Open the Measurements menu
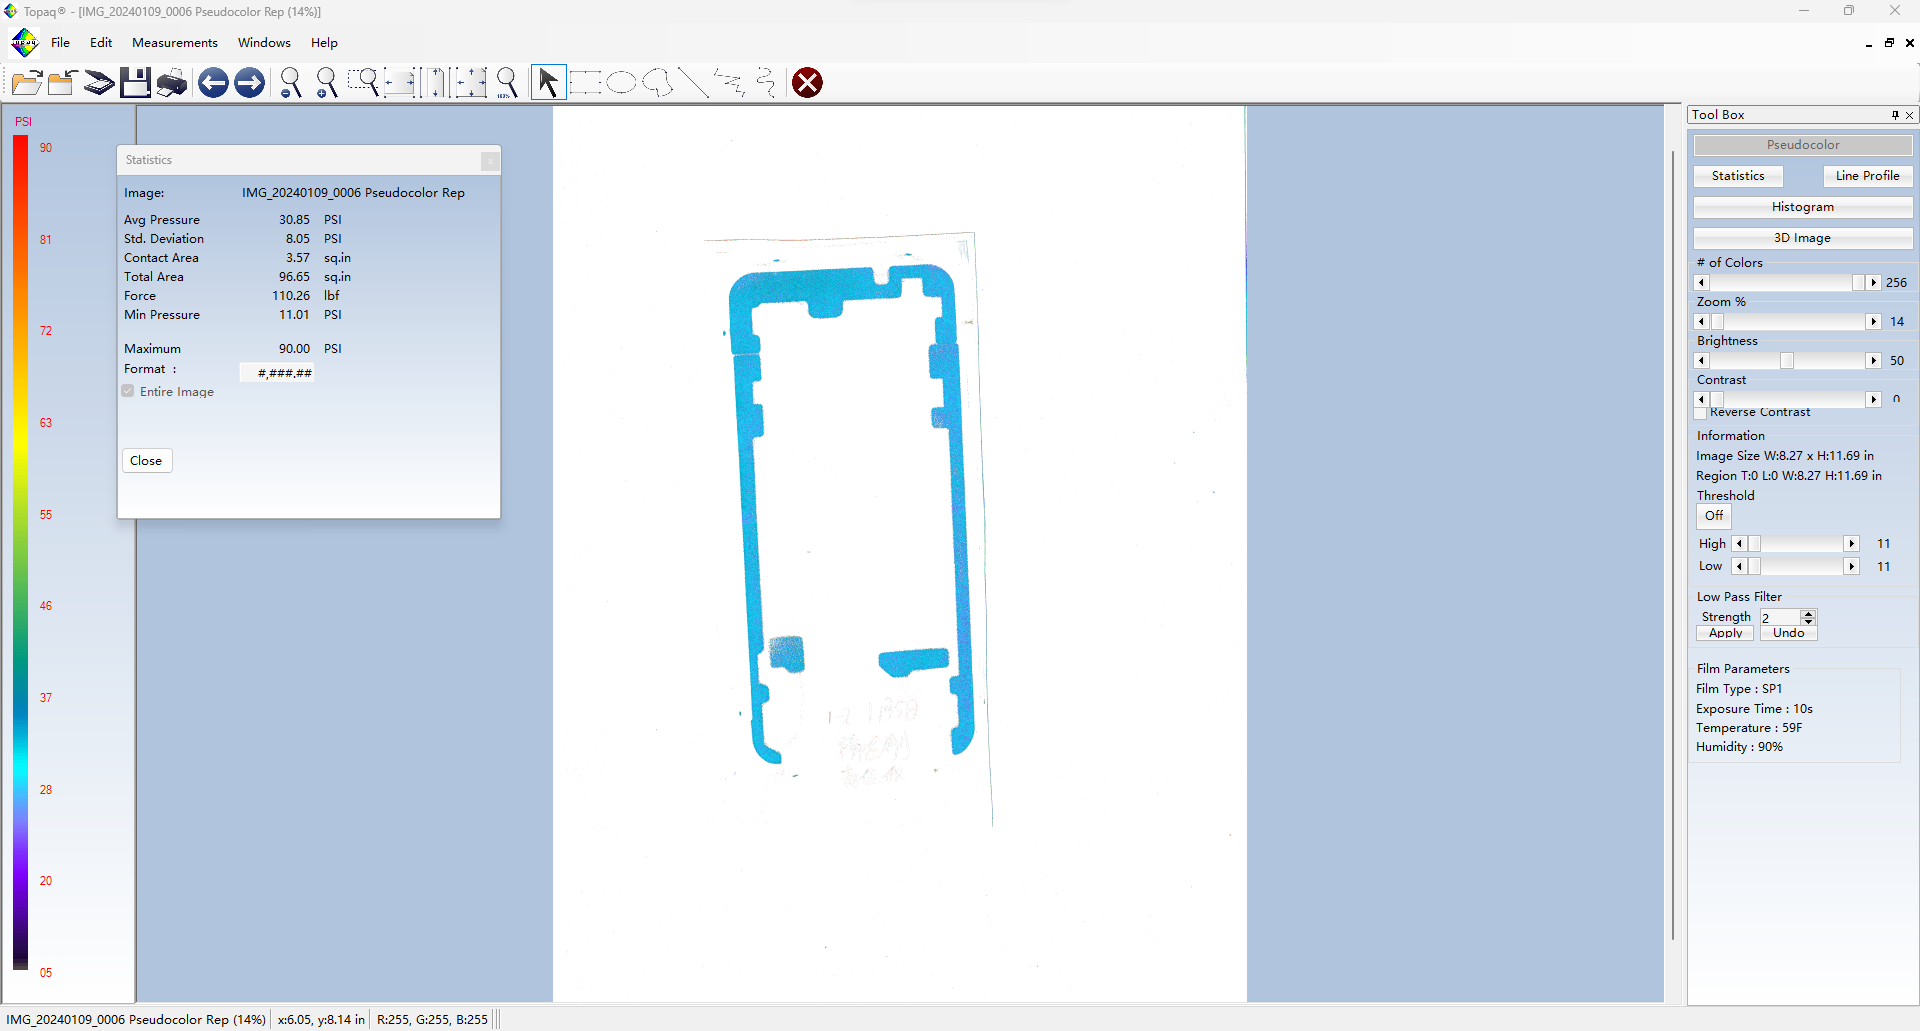Viewport: 1920px width, 1031px height. click(174, 43)
